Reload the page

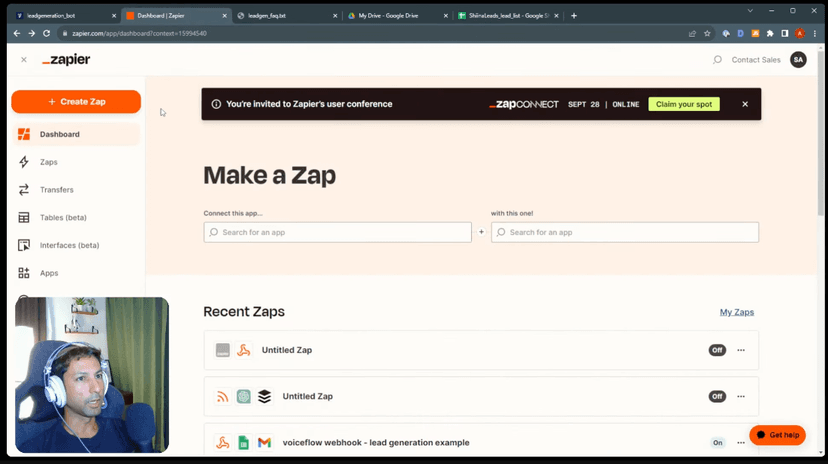[x=46, y=33]
